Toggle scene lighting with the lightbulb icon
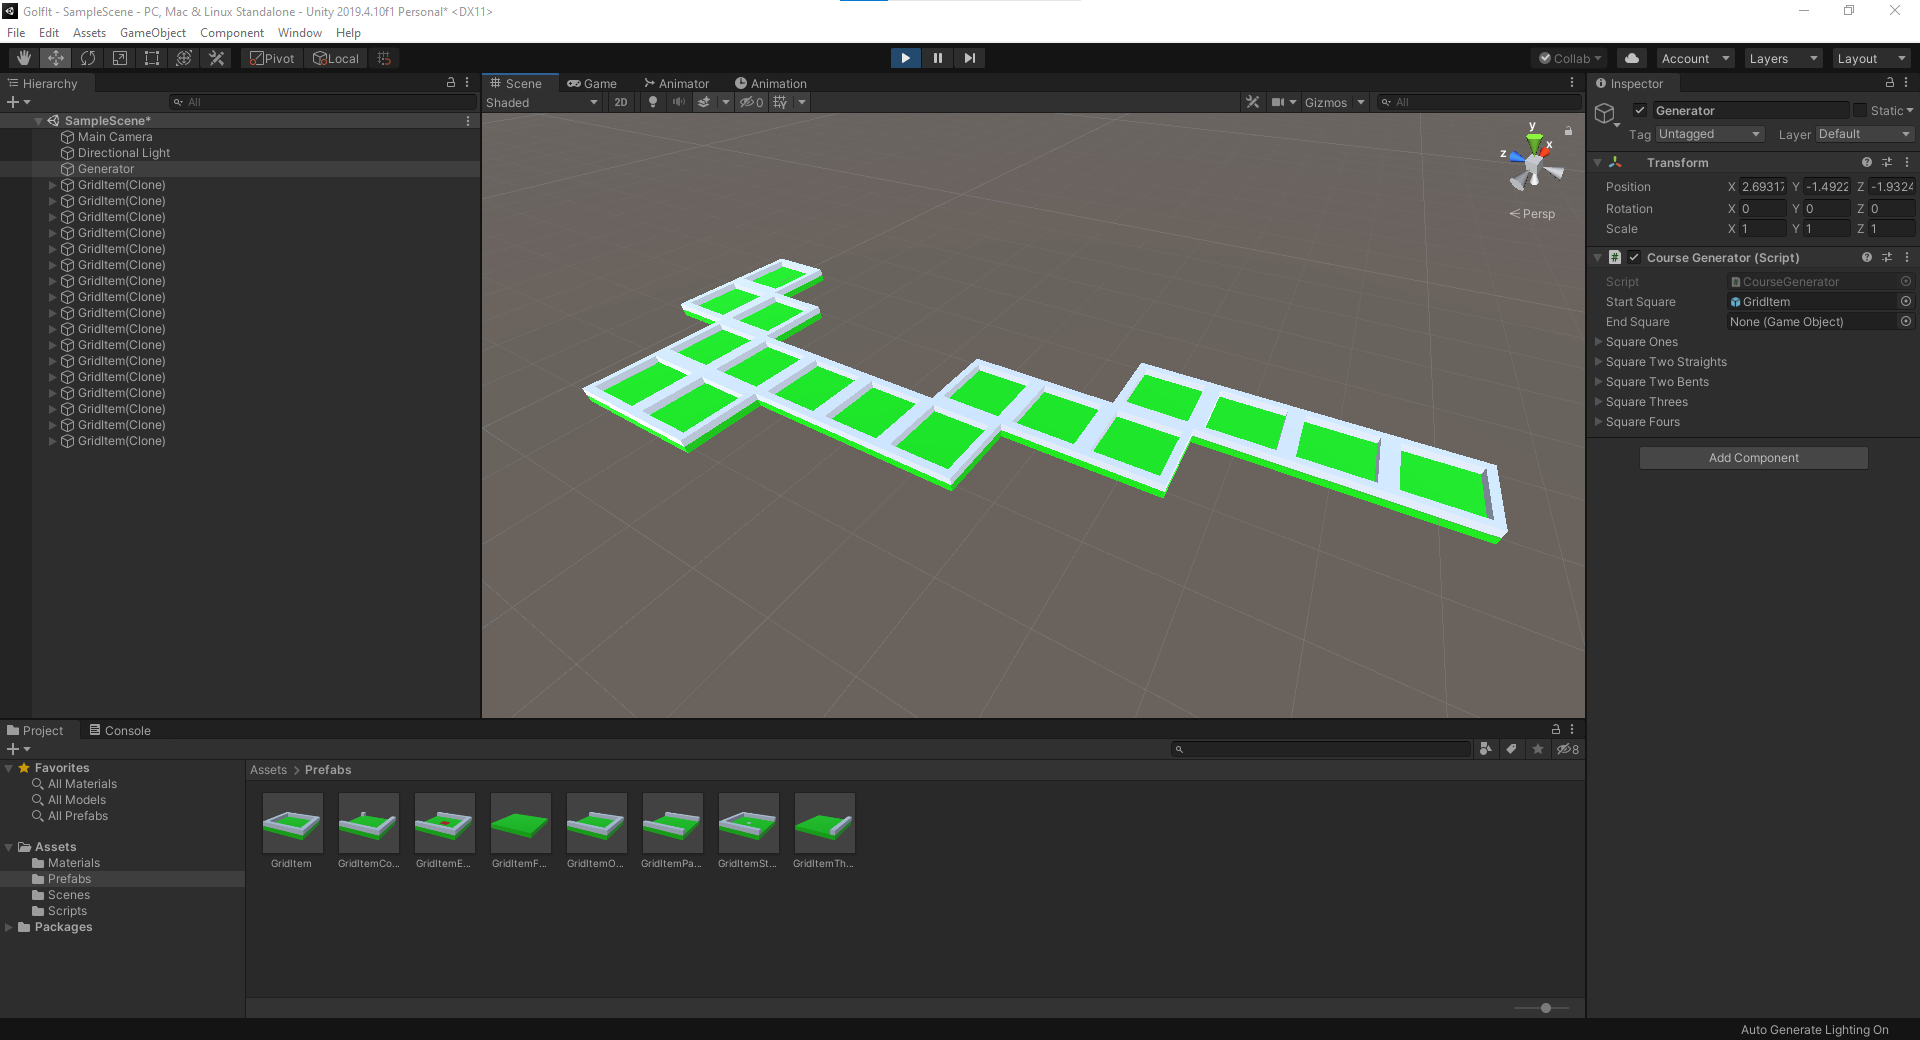 (x=653, y=102)
